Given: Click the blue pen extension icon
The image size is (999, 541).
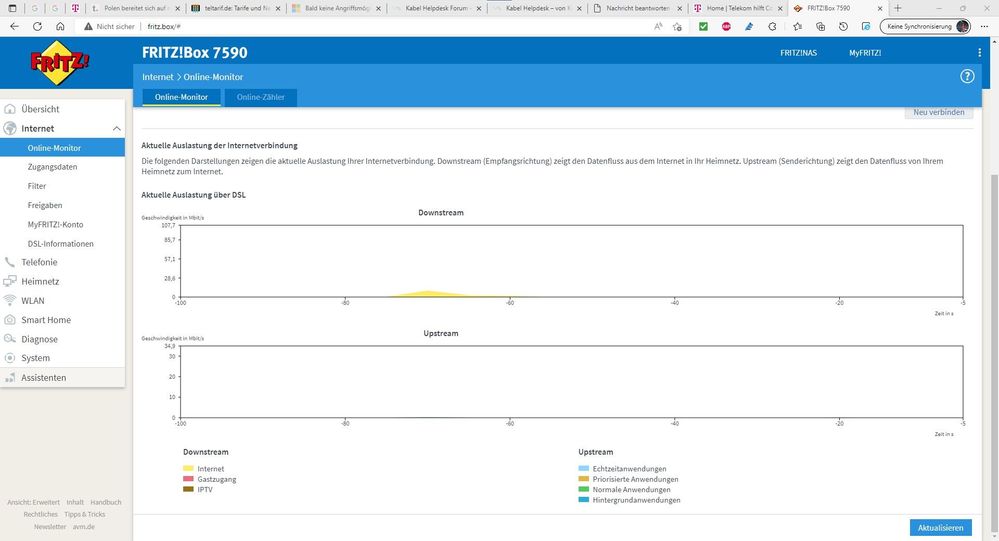Looking at the screenshot, I should click(749, 27).
